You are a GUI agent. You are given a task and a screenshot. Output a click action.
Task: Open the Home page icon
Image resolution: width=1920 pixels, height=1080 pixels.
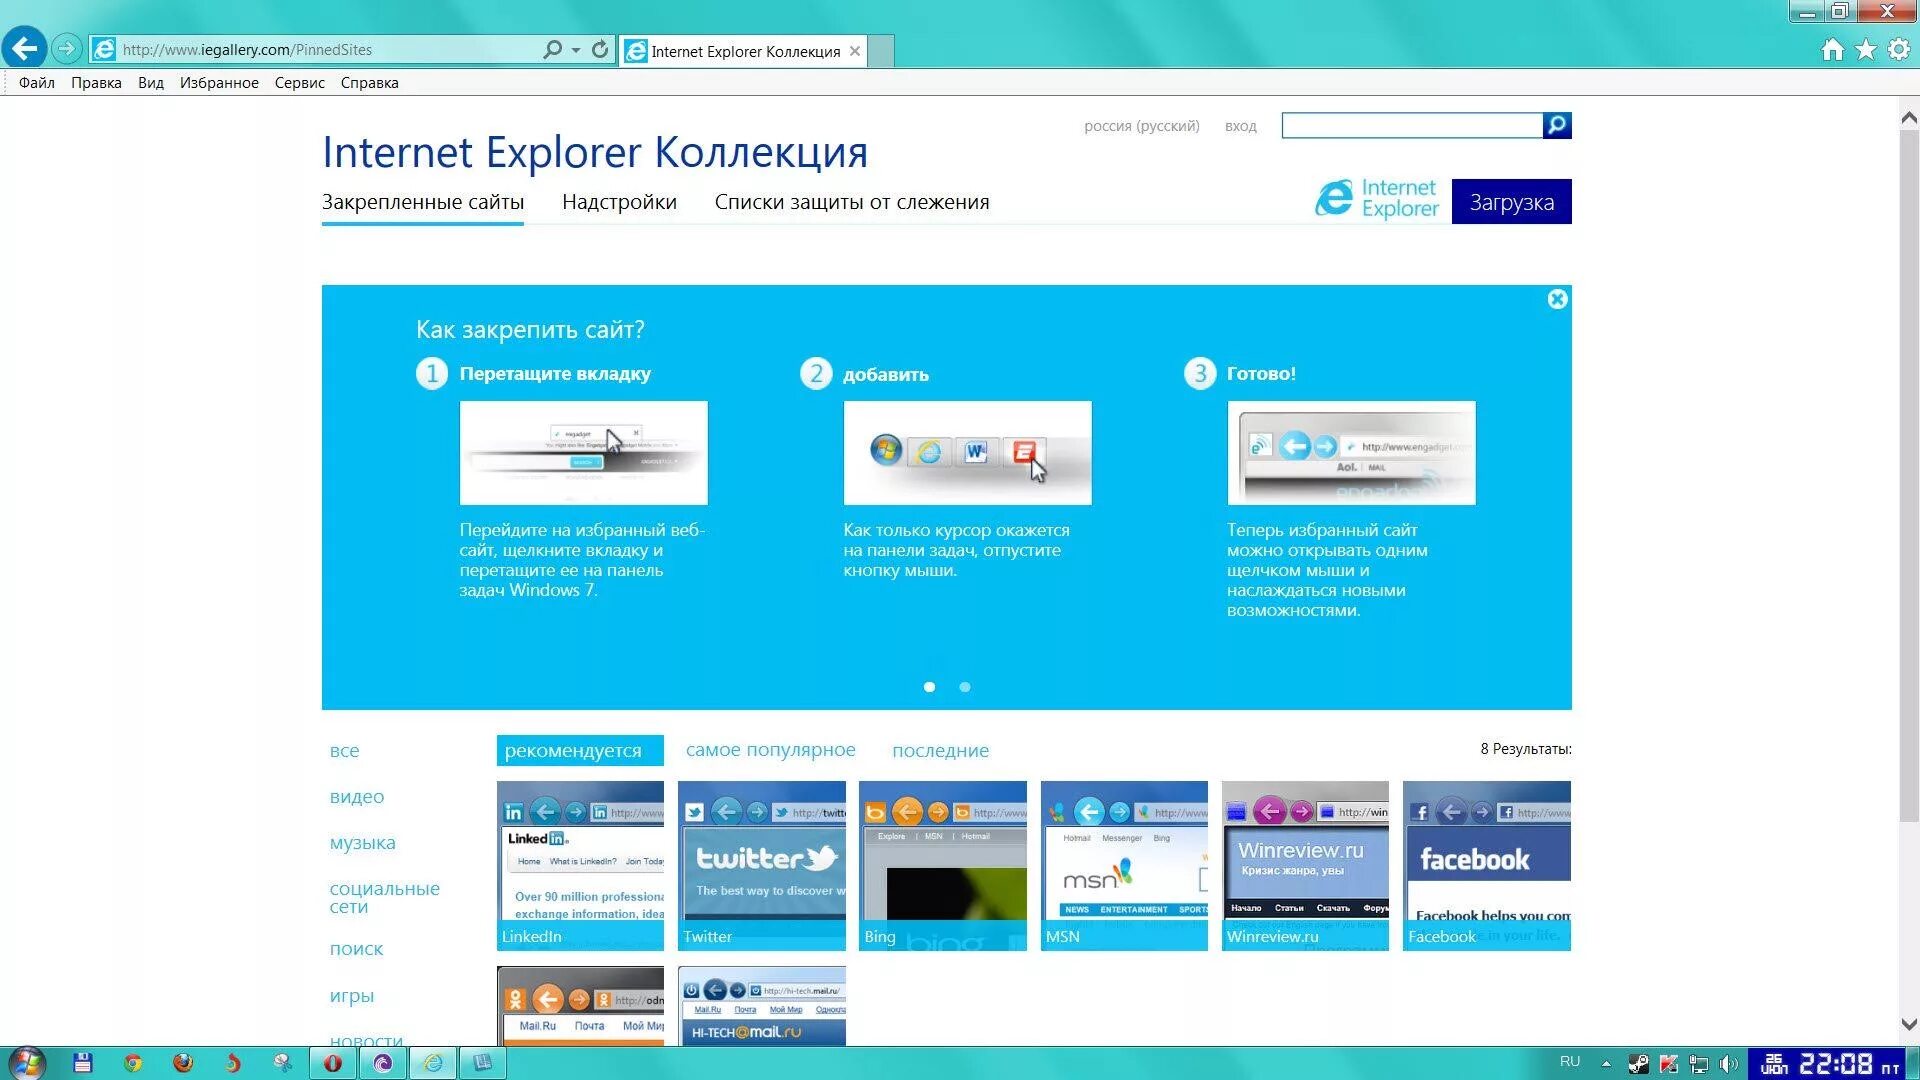click(x=1832, y=49)
